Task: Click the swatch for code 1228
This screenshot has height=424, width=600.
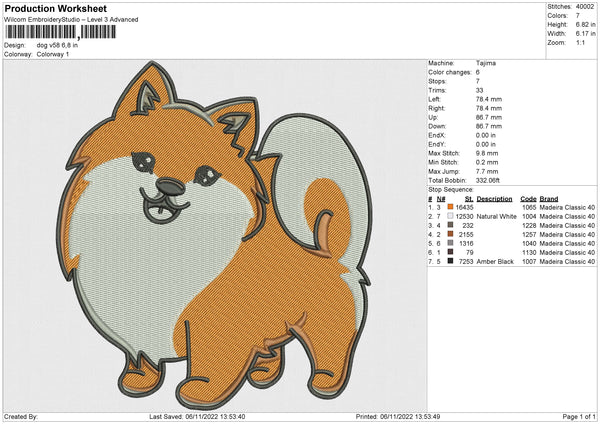Action: (x=451, y=224)
